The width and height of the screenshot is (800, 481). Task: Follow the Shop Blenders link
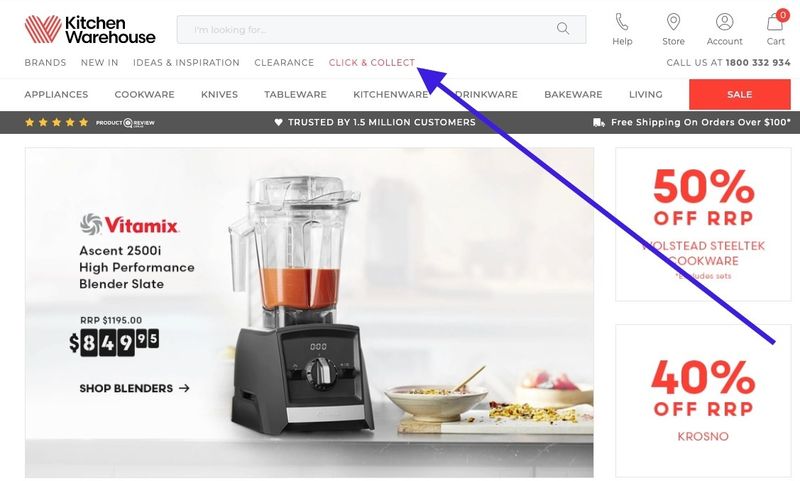[x=134, y=388]
